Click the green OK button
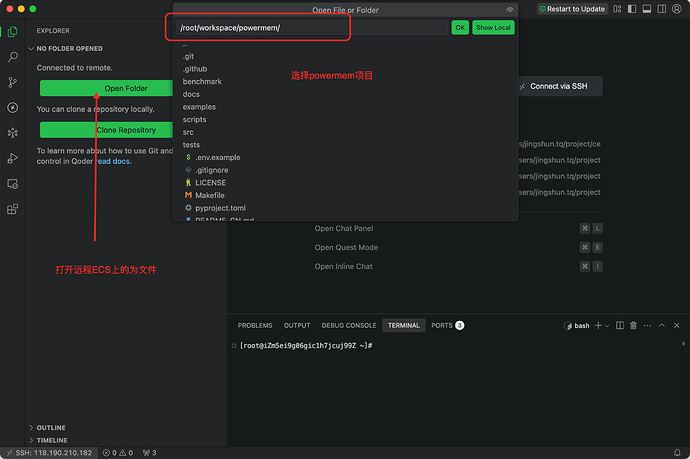This screenshot has height=459, width=690. 460,27
